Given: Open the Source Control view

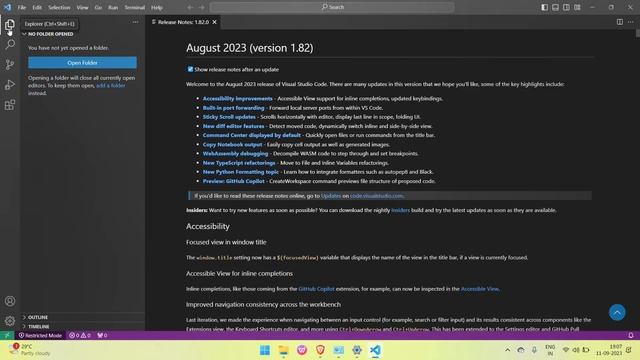Looking at the screenshot, I should pos(10,64).
